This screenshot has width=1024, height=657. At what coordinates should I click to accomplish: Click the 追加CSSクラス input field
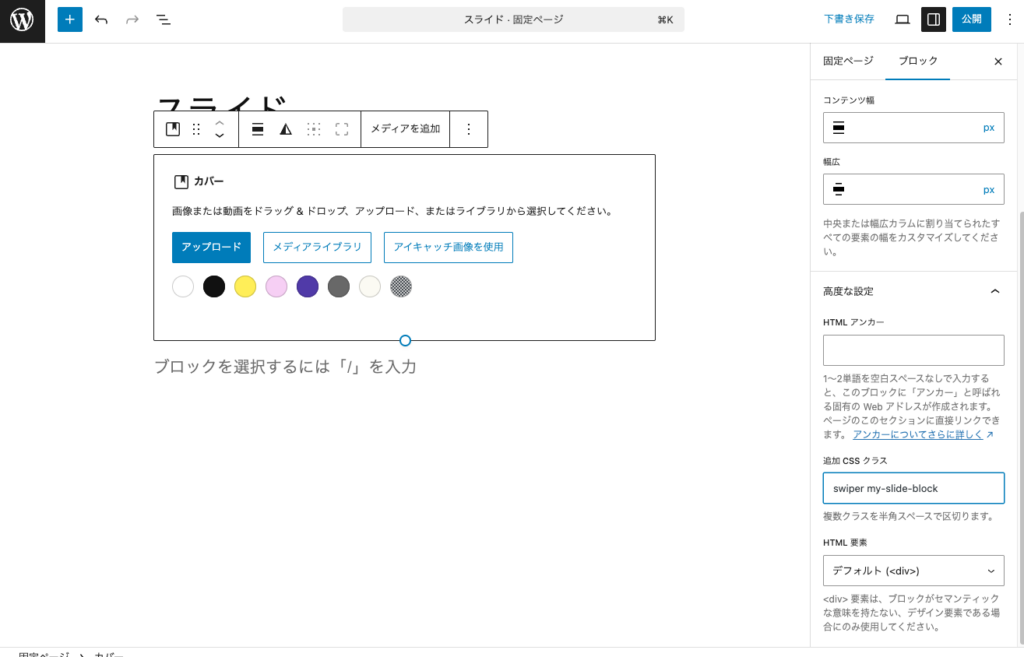click(x=912, y=488)
